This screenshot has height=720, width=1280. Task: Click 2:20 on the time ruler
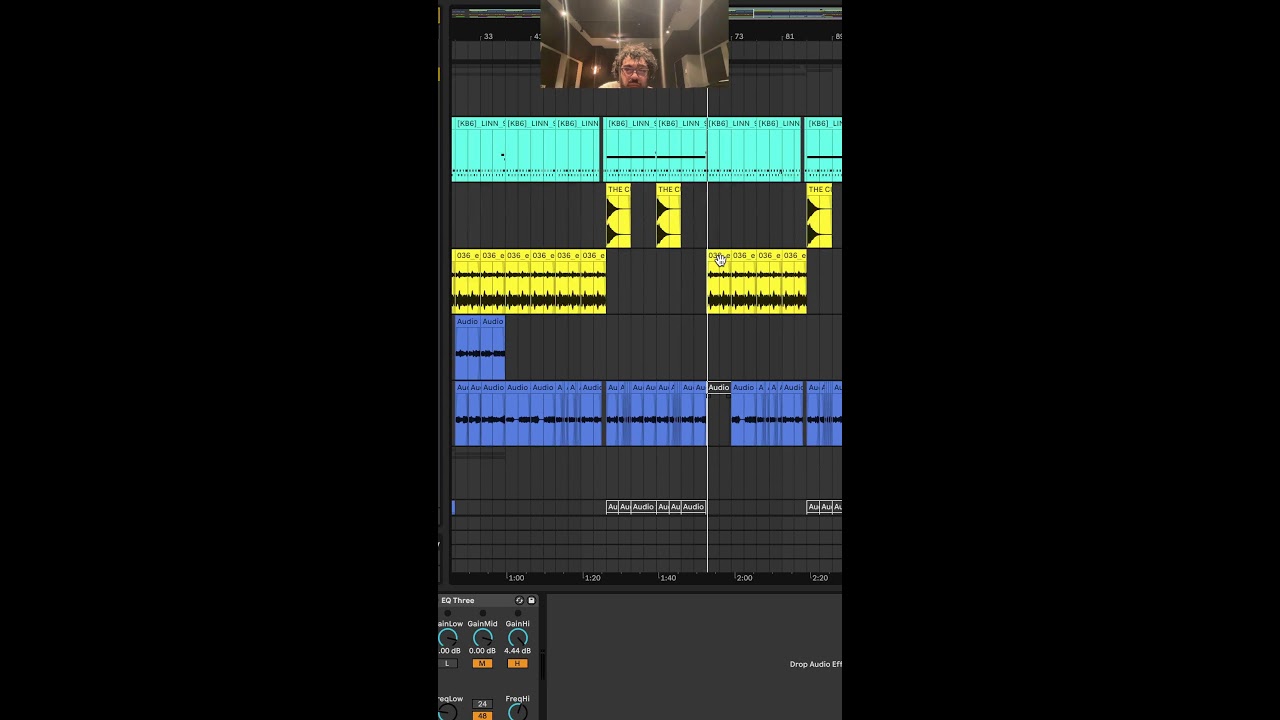[x=820, y=578]
